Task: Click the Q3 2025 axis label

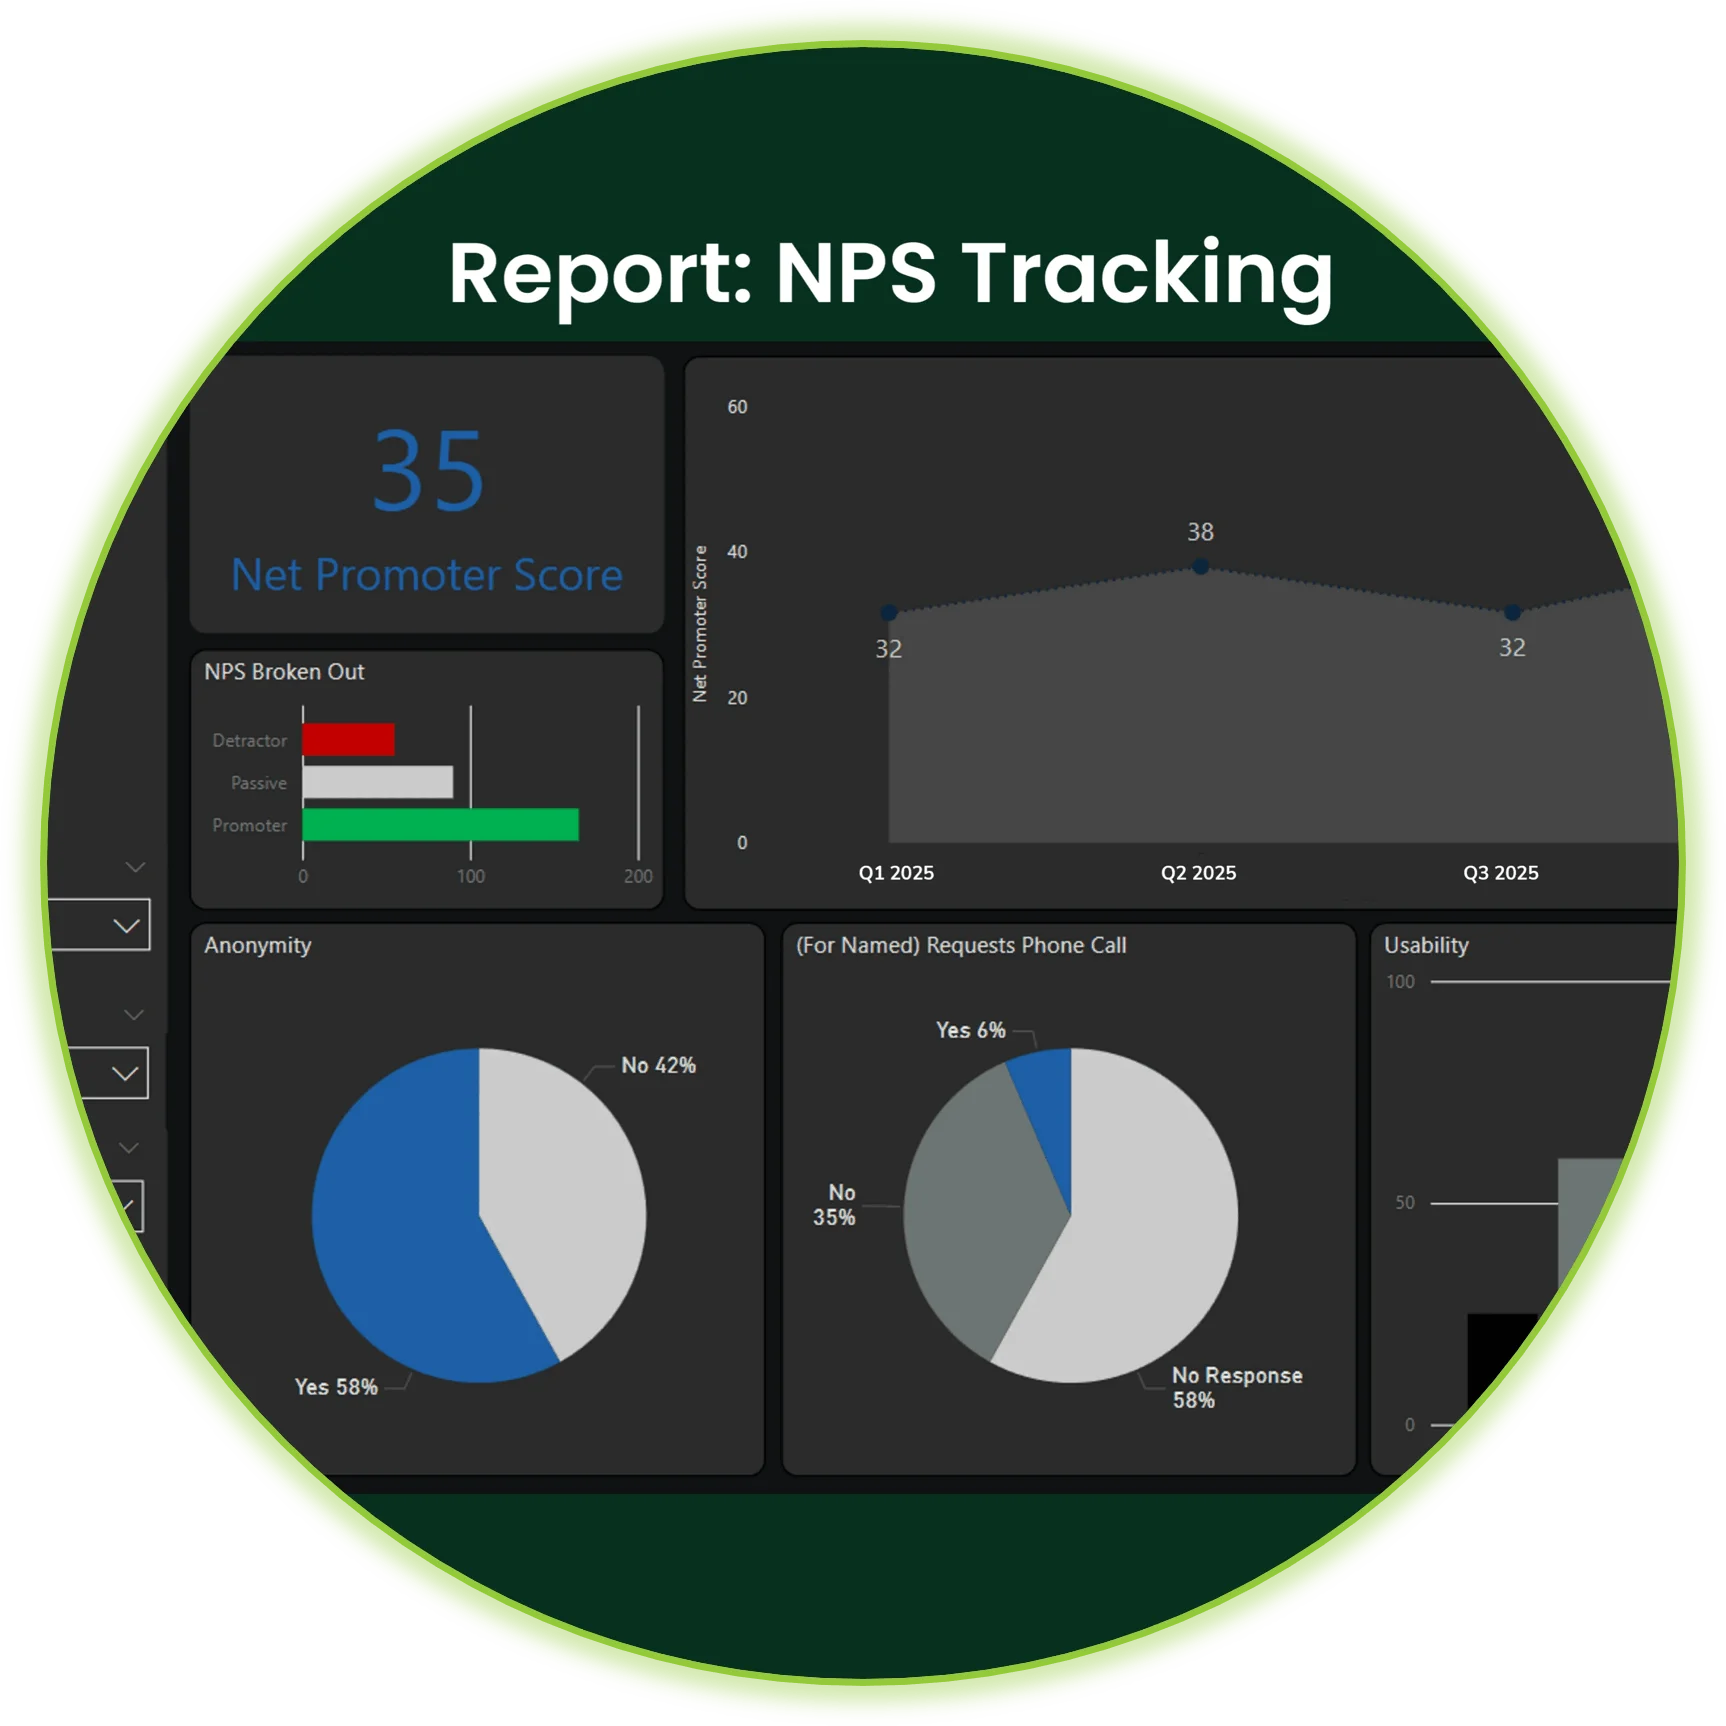Action: click(1501, 873)
